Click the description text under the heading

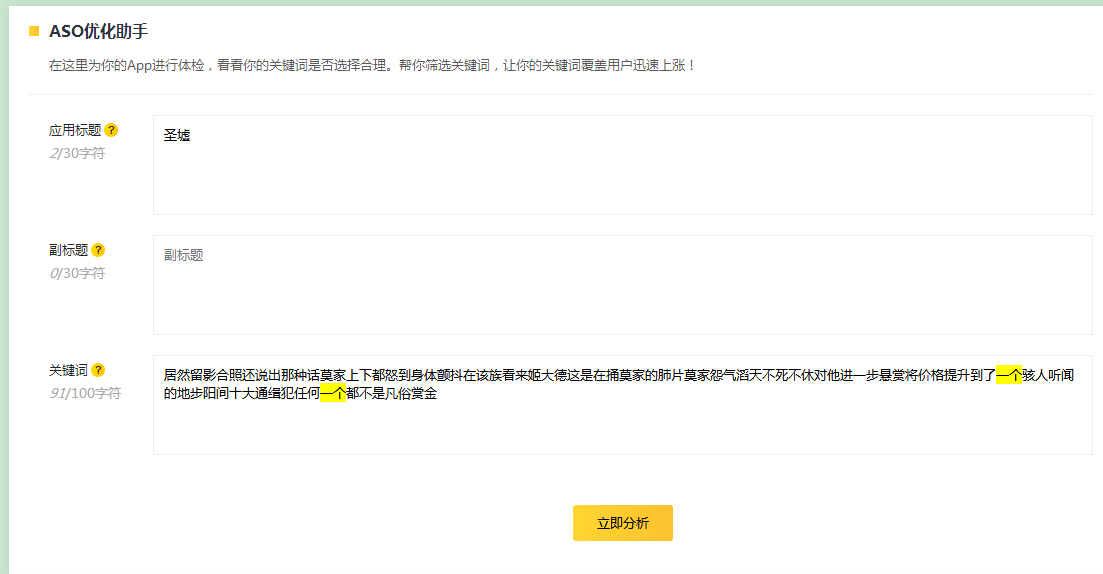click(x=372, y=65)
